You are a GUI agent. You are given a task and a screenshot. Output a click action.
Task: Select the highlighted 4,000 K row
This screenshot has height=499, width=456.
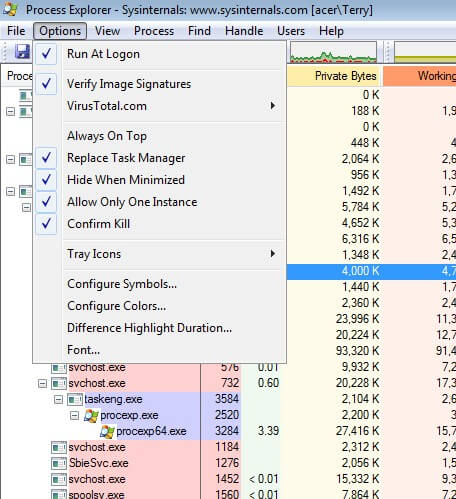(371, 271)
